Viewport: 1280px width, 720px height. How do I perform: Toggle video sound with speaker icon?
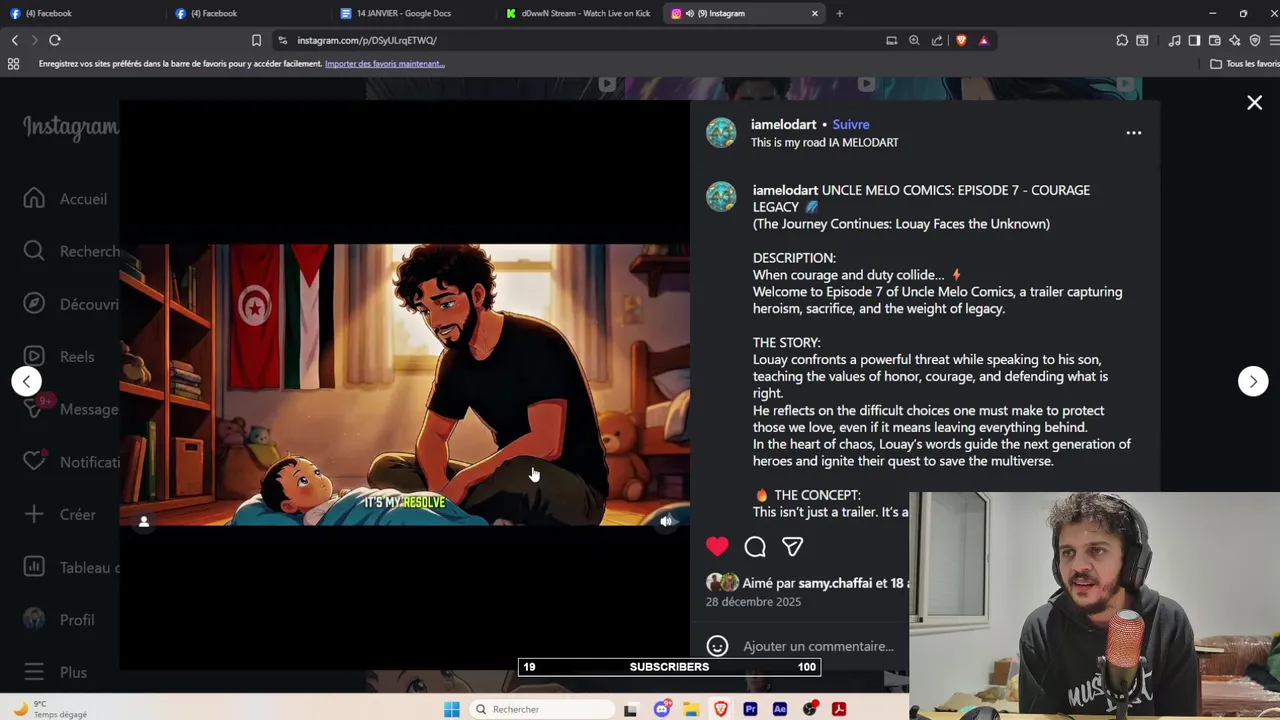(x=666, y=521)
